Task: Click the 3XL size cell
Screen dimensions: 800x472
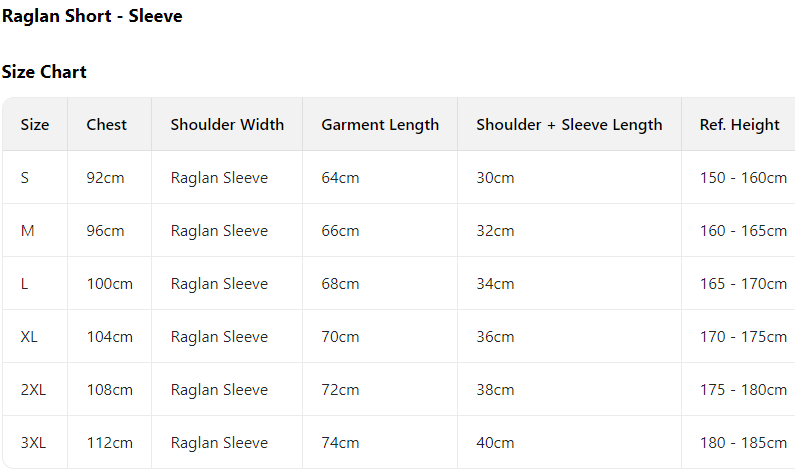Action: point(33,443)
